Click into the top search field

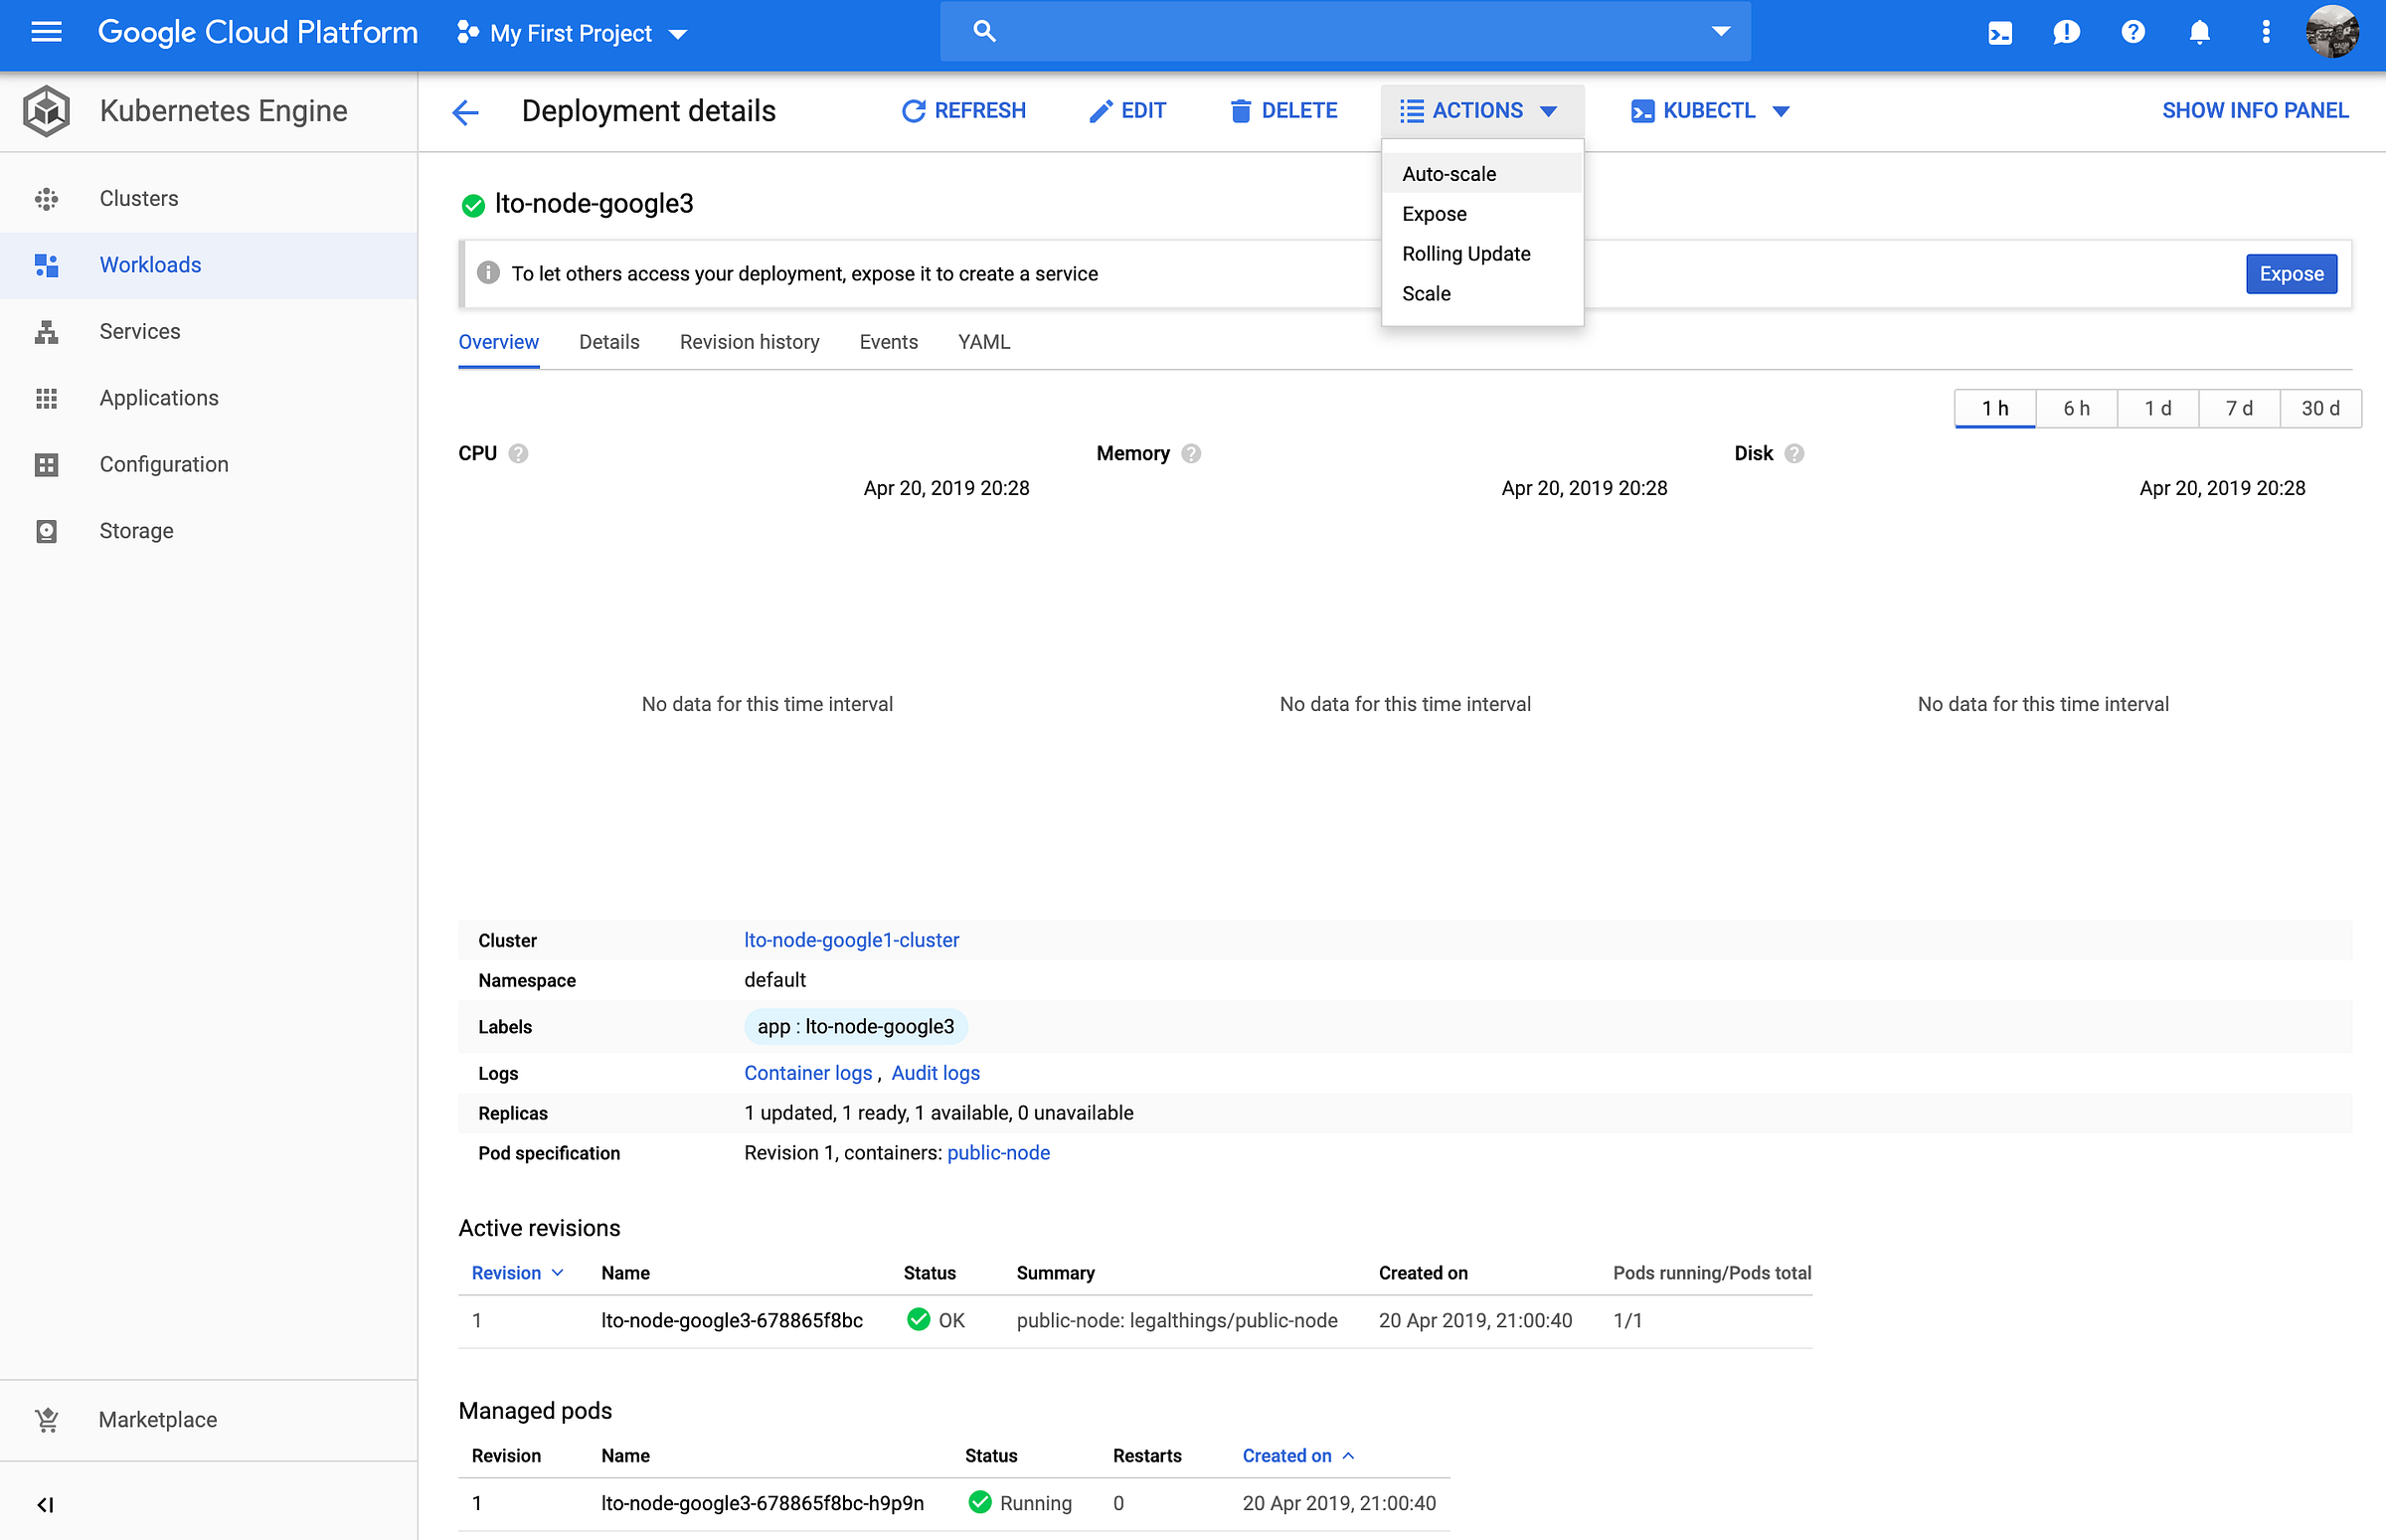coord(1343,32)
